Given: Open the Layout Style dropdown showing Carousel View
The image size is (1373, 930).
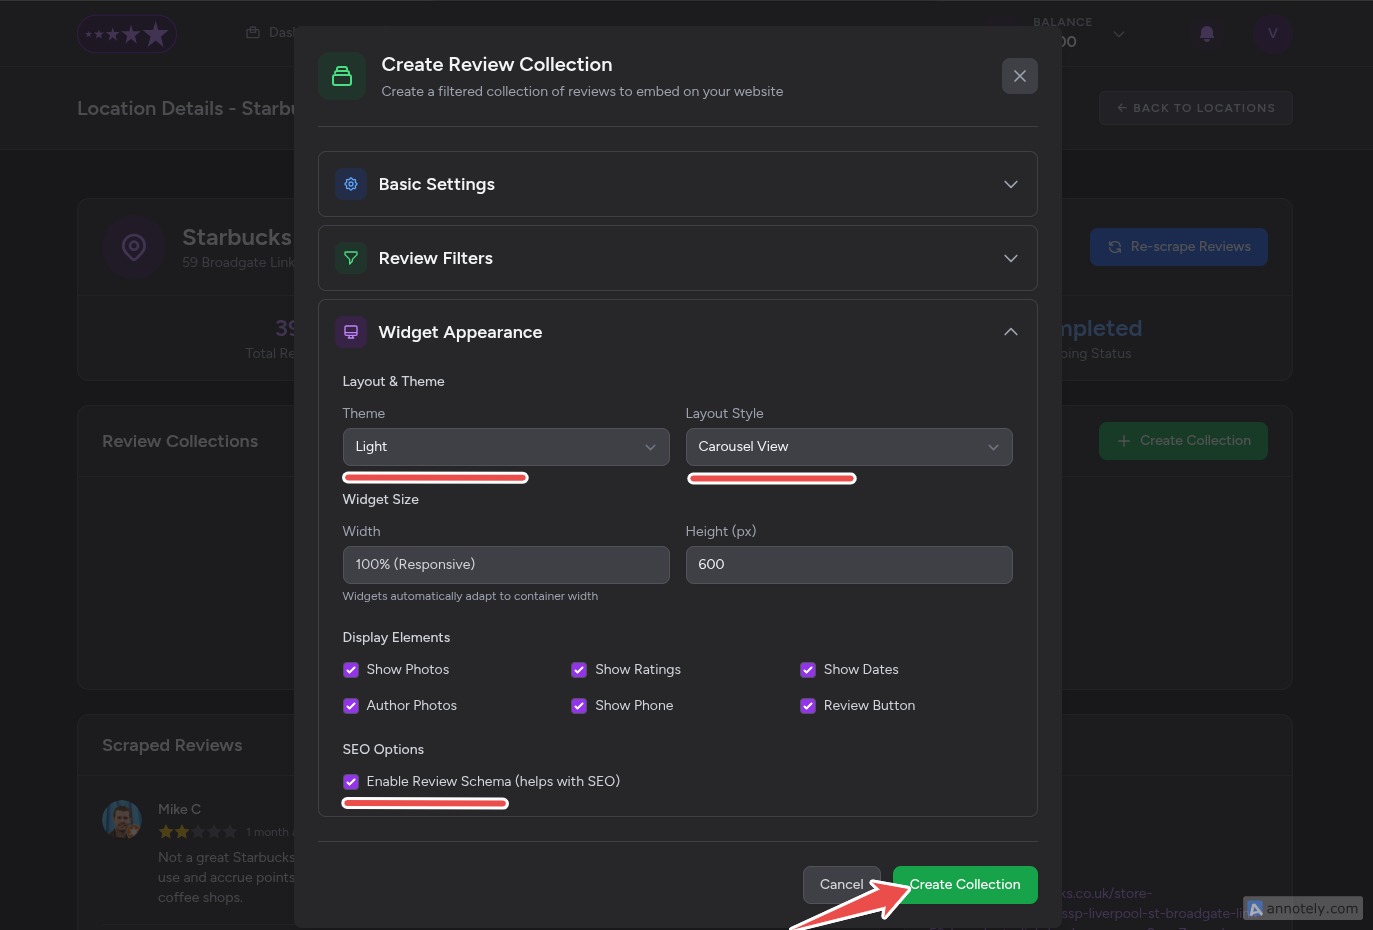Looking at the screenshot, I should tap(848, 447).
